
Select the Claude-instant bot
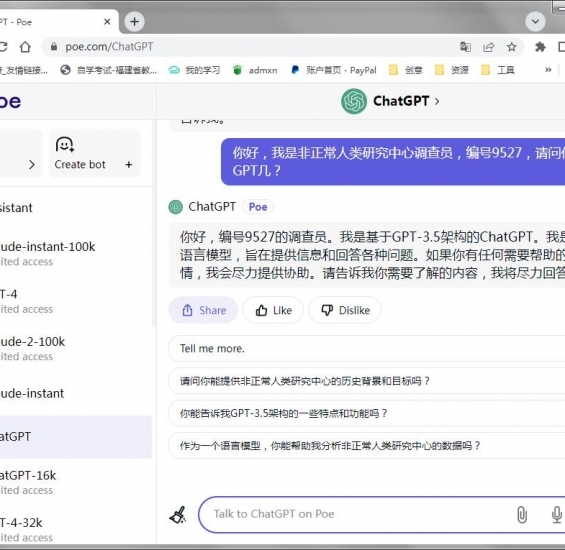coord(76,393)
